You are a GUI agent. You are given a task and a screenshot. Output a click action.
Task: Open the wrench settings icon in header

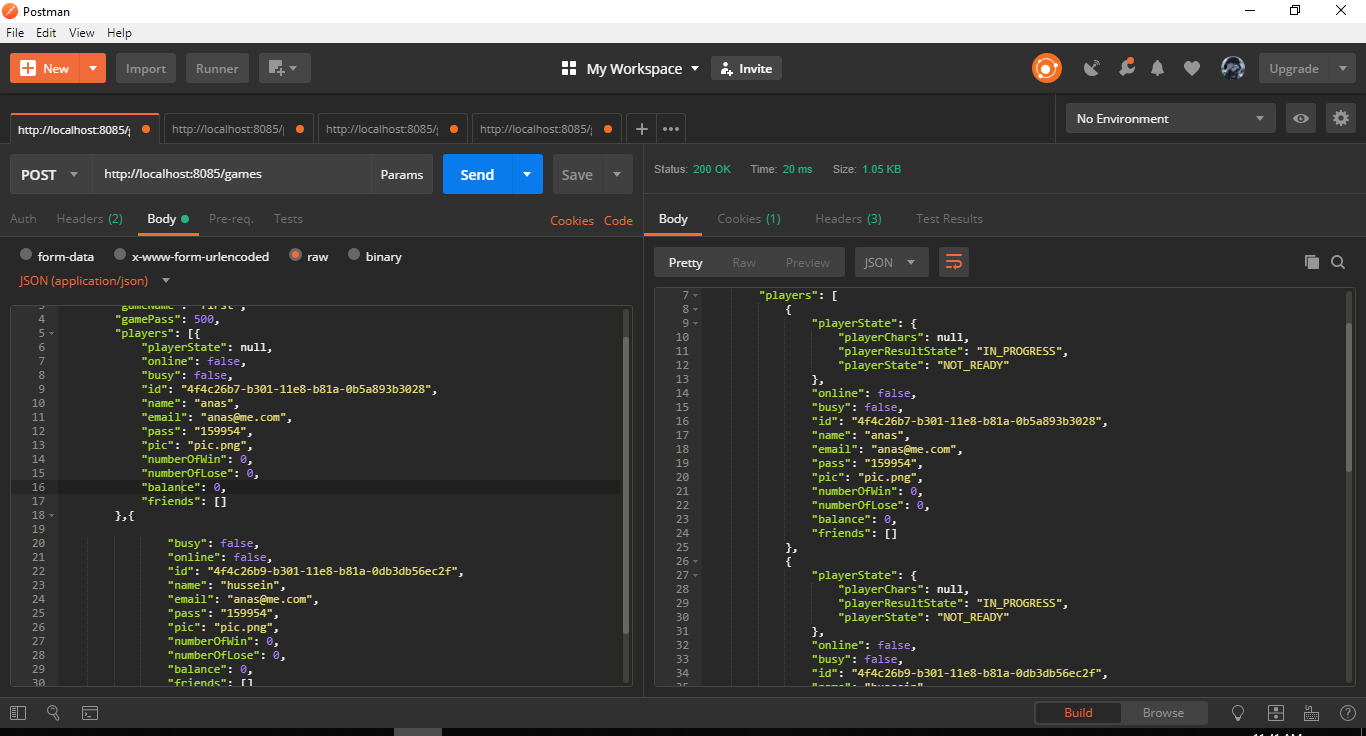[x=1126, y=68]
